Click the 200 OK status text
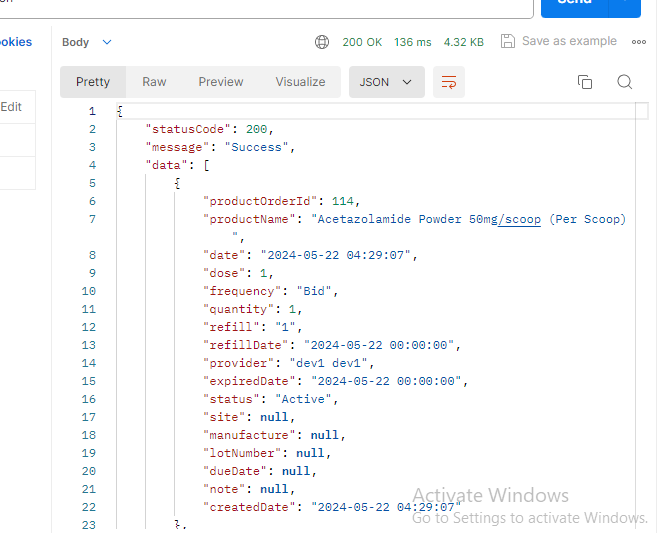The height and width of the screenshot is (533, 672). [362, 42]
